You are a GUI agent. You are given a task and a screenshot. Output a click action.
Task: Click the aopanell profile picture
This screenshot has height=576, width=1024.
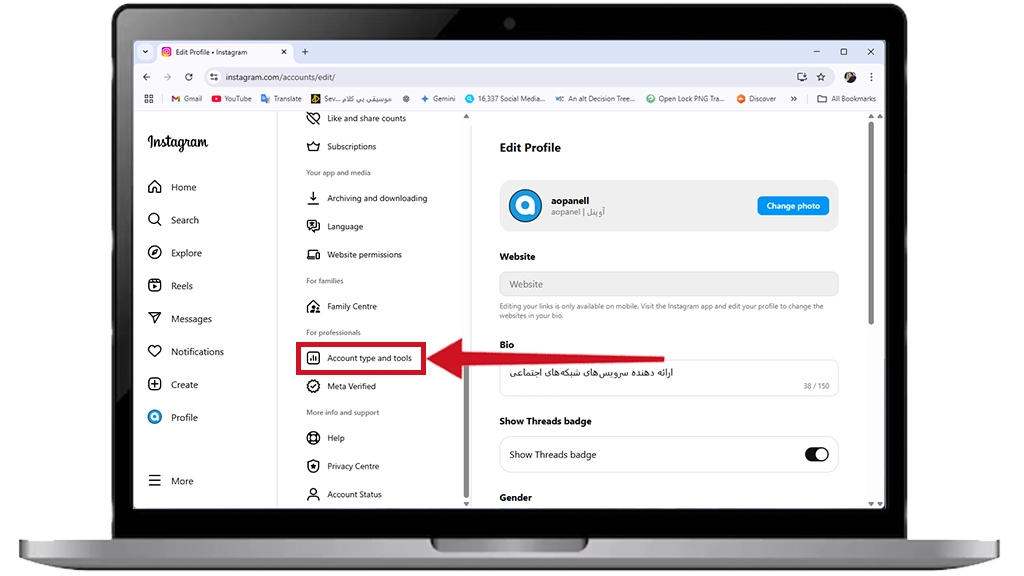(525, 206)
